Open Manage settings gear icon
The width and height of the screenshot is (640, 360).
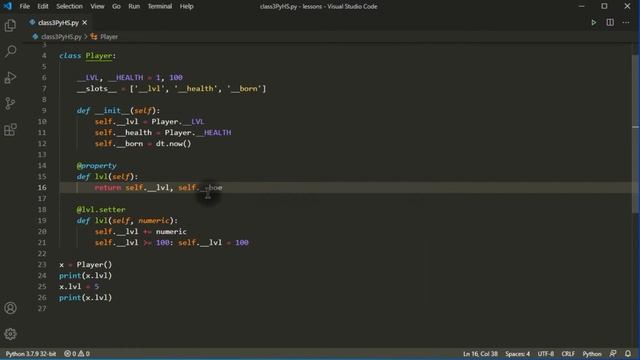pyautogui.click(x=10, y=334)
